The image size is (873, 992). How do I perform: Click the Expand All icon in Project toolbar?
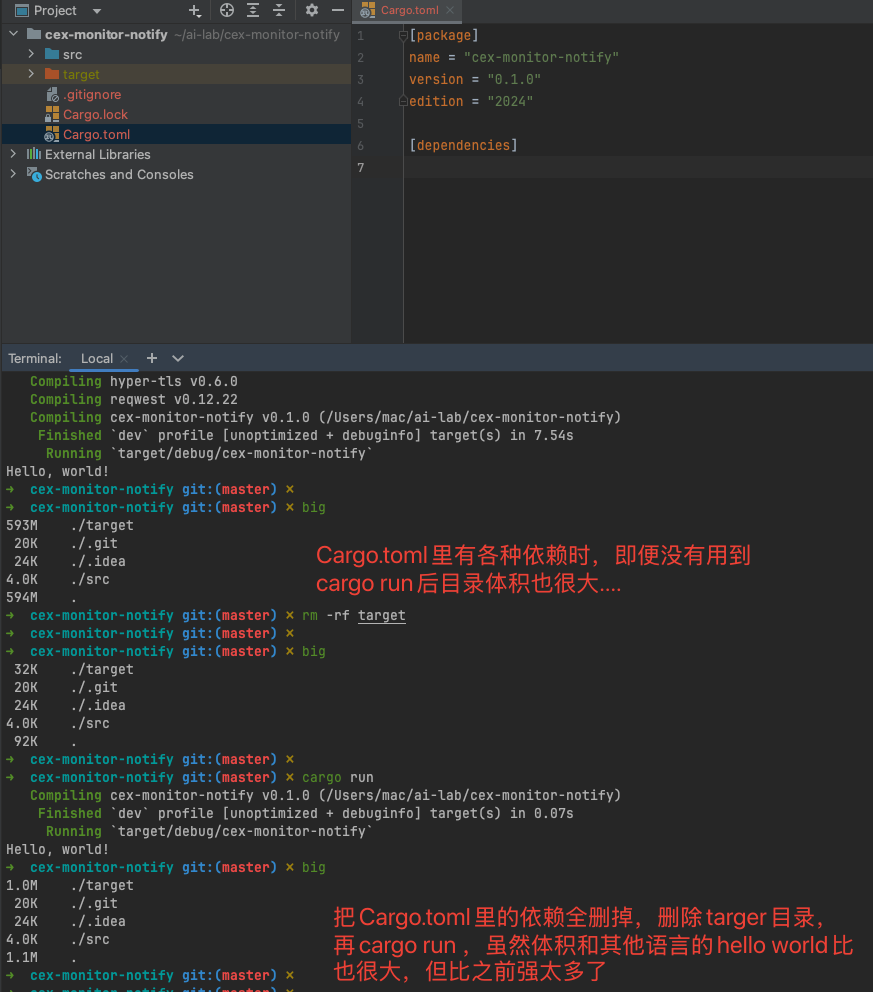pos(253,11)
